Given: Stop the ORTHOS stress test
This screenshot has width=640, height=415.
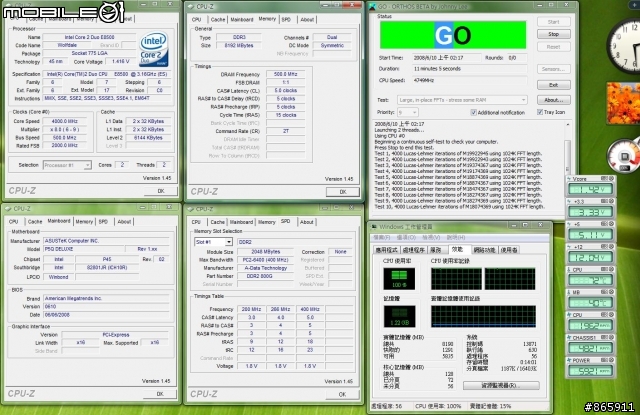Looking at the screenshot, I should coord(553,34).
